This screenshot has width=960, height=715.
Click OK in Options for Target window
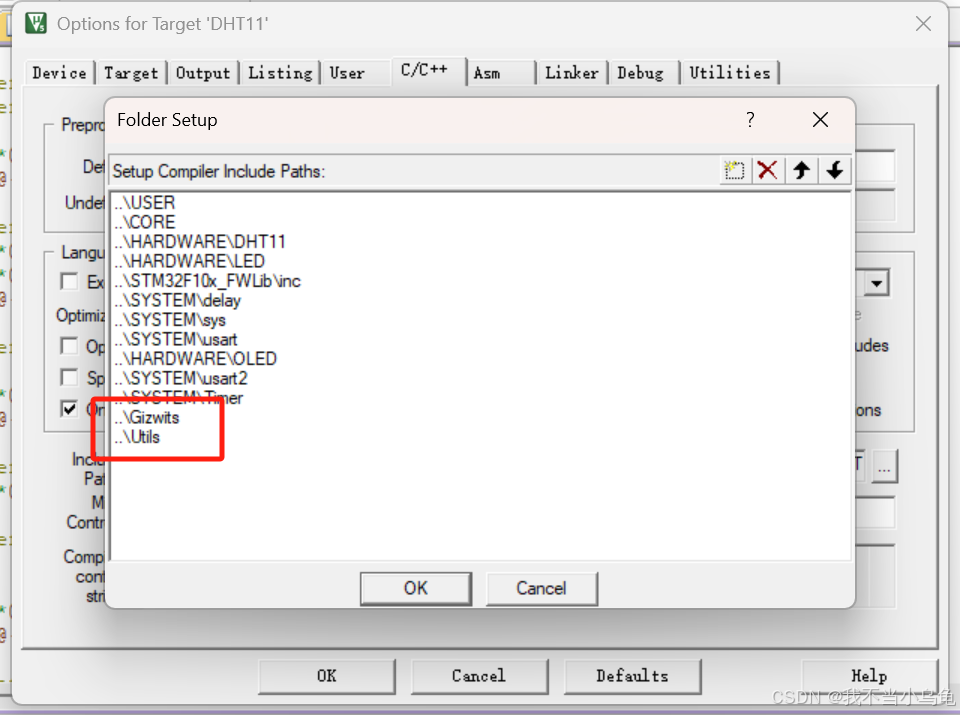click(326, 676)
